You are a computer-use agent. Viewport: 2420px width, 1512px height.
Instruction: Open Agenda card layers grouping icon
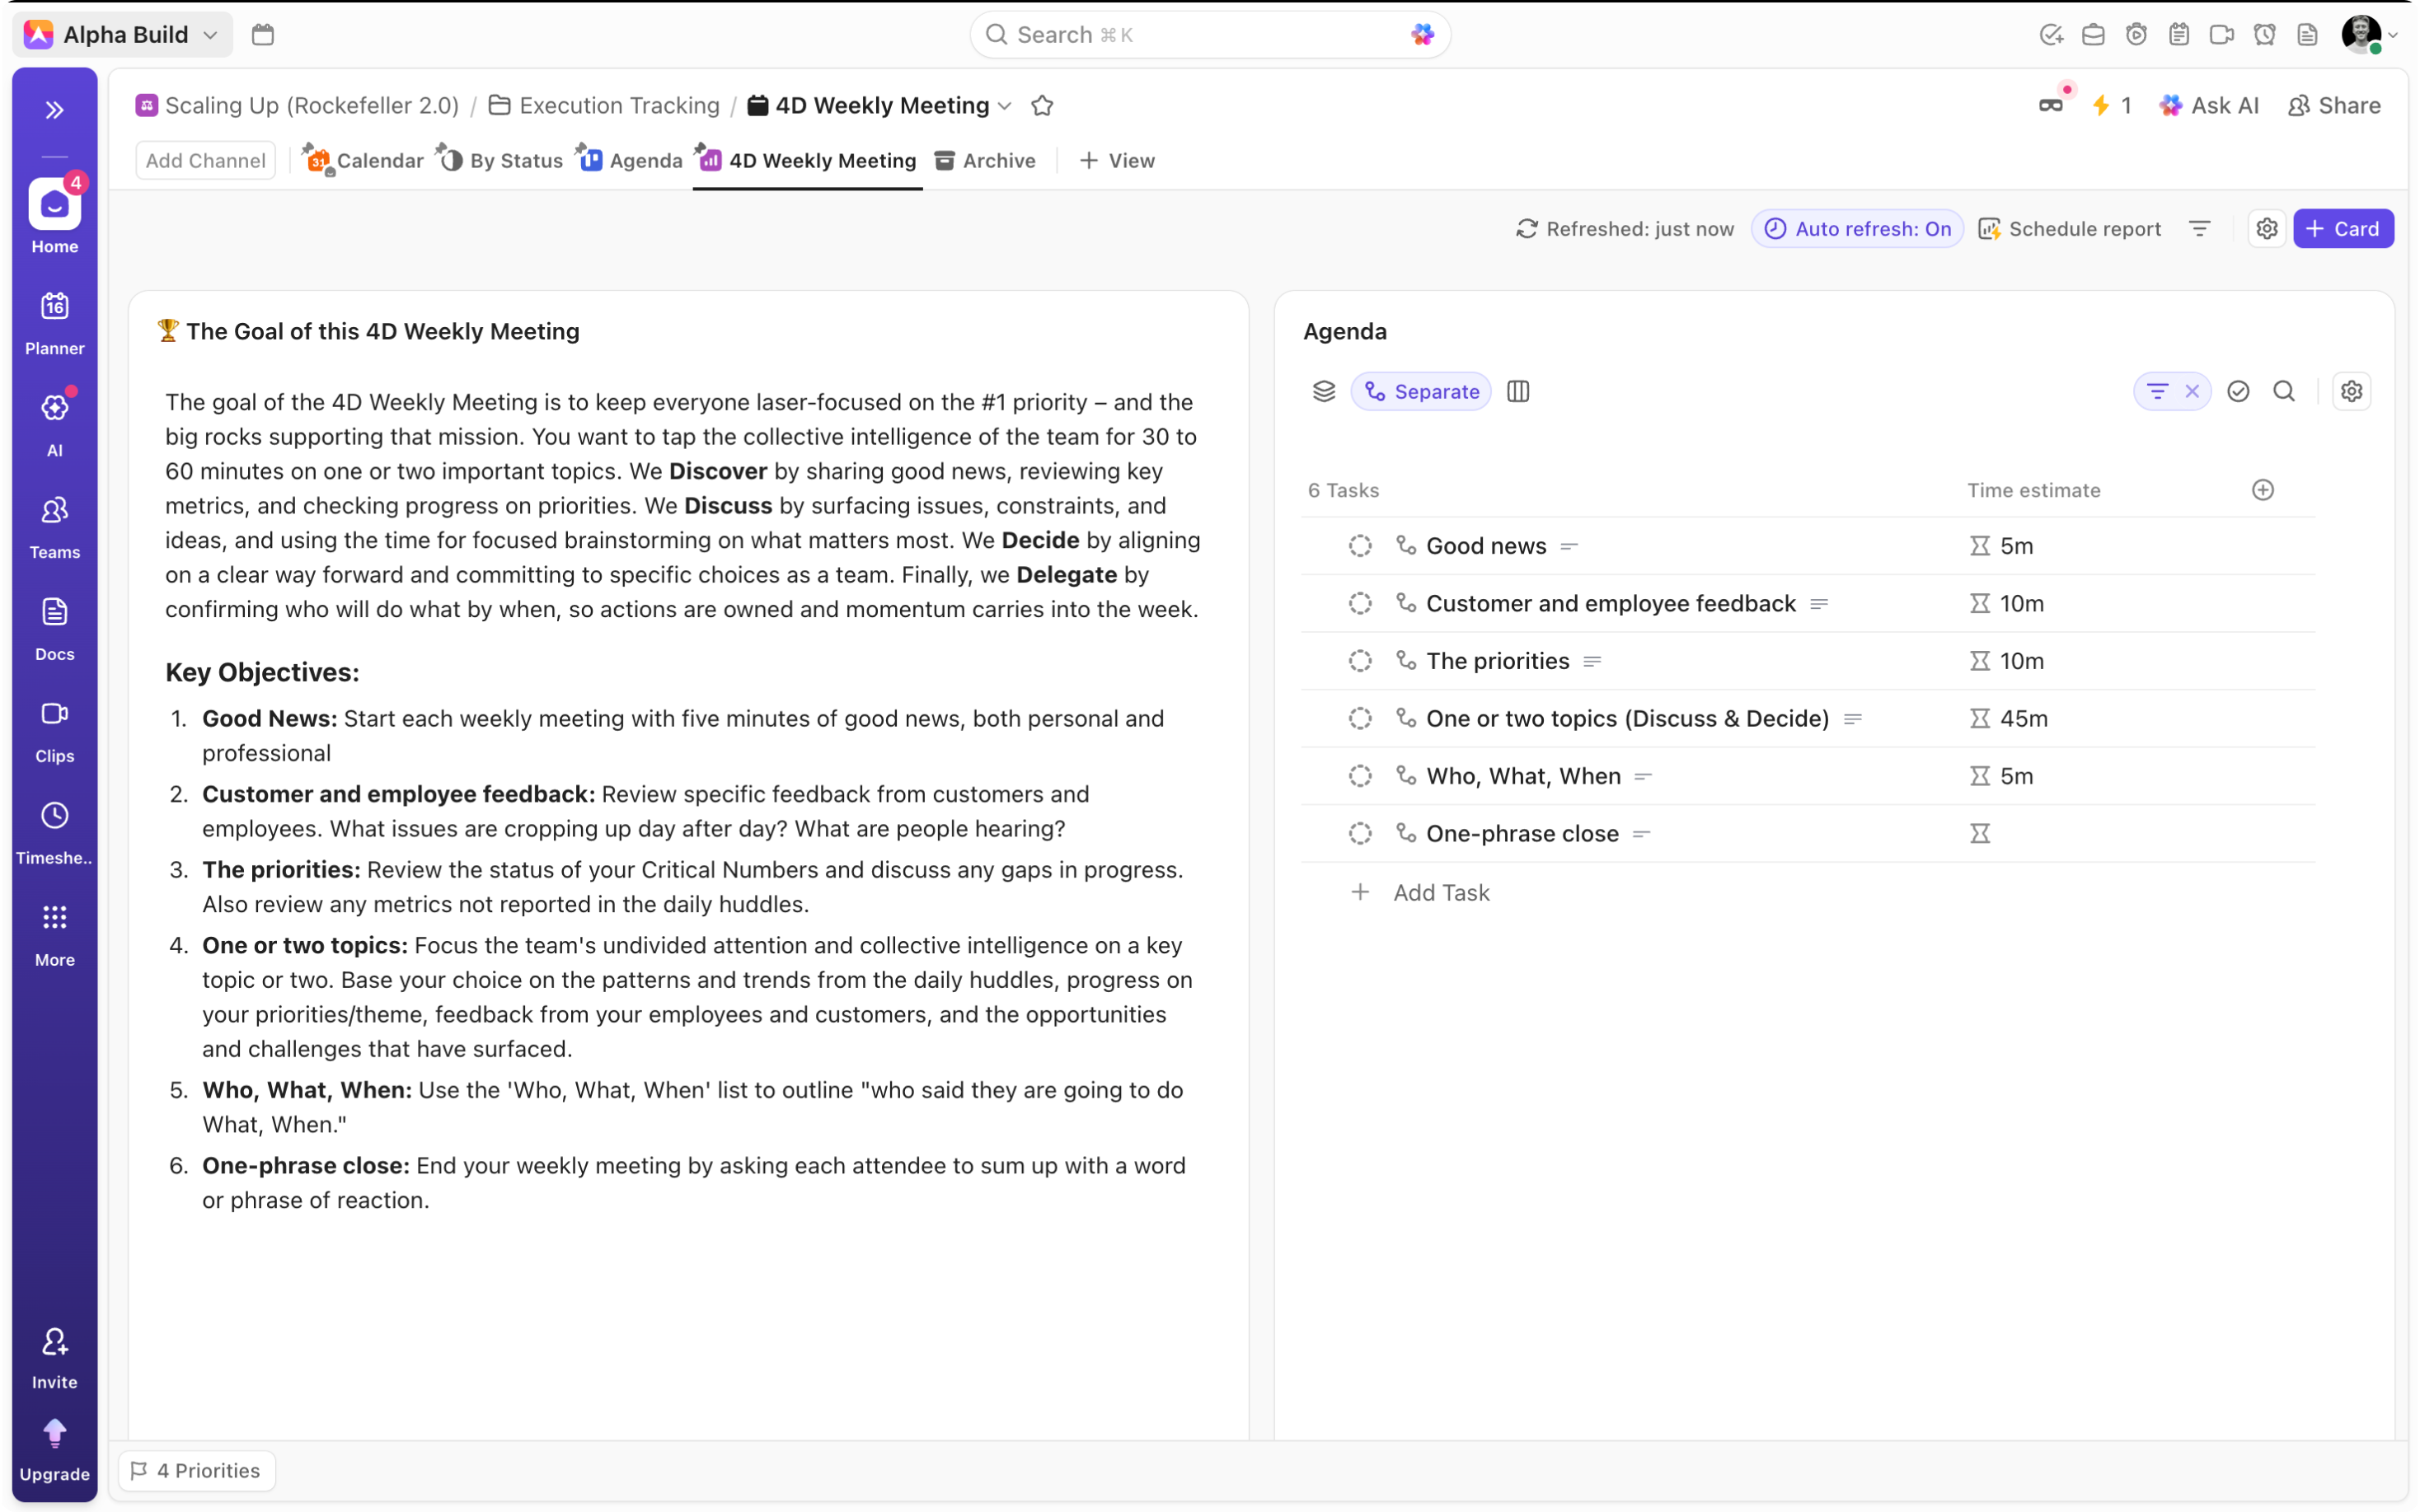click(x=1324, y=392)
